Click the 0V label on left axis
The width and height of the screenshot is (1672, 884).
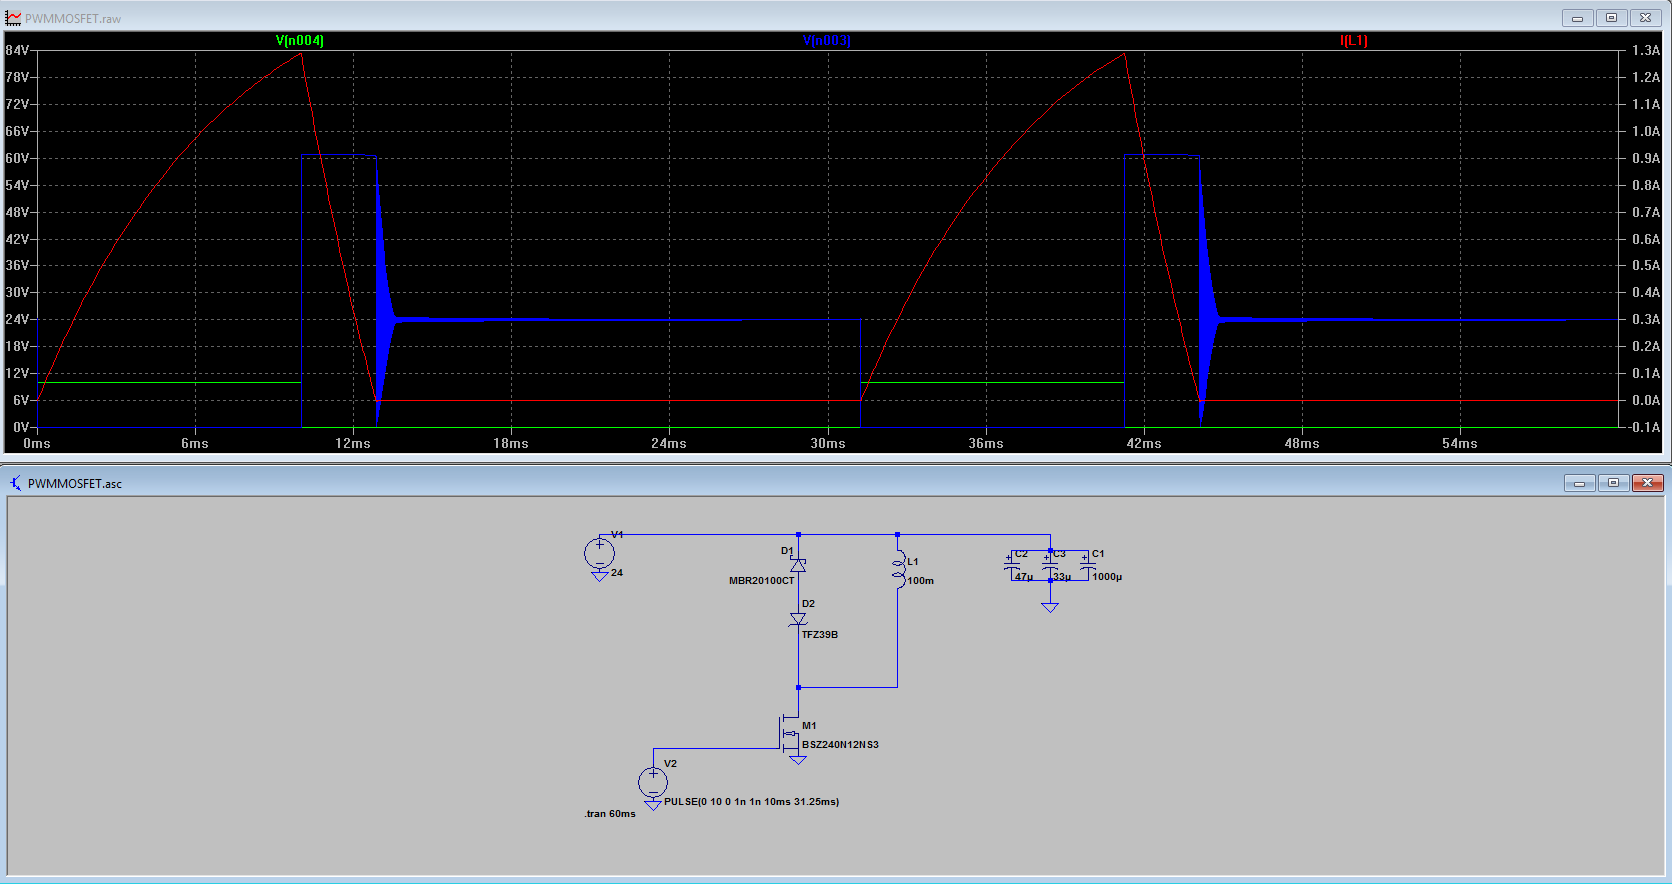click(x=21, y=427)
